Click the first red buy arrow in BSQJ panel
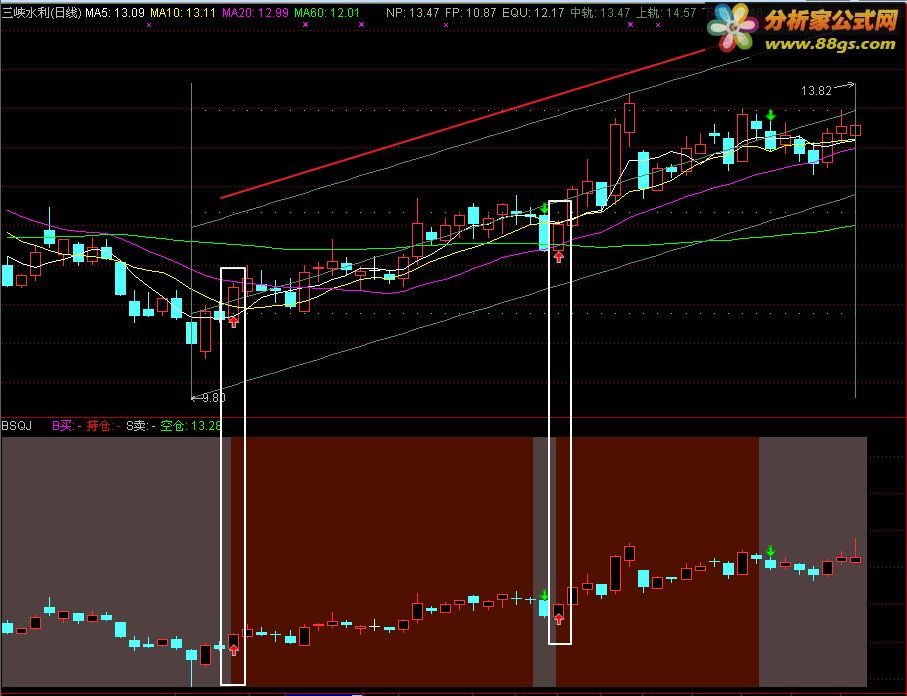The image size is (907, 696). (233, 649)
